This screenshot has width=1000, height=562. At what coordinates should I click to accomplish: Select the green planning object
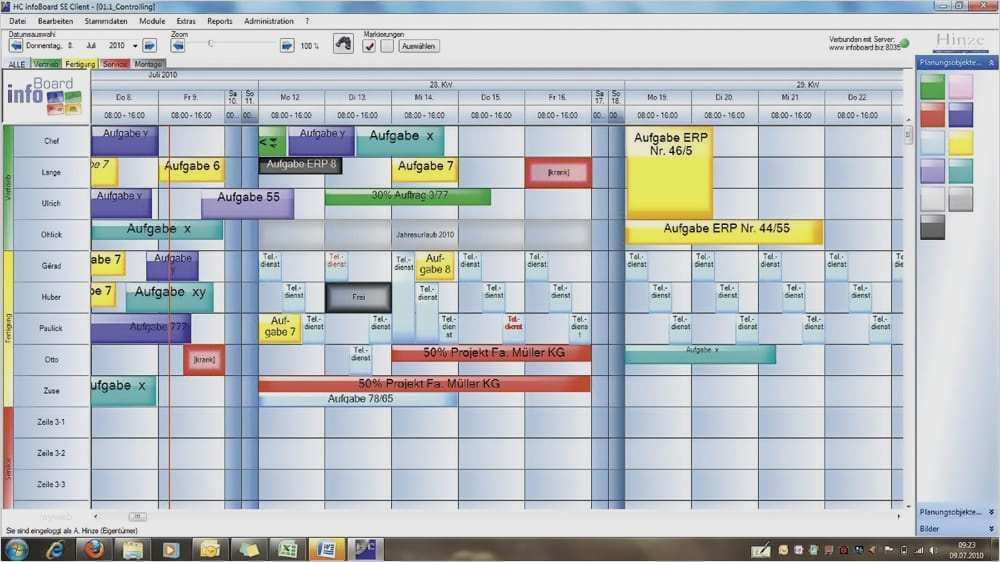click(932, 87)
